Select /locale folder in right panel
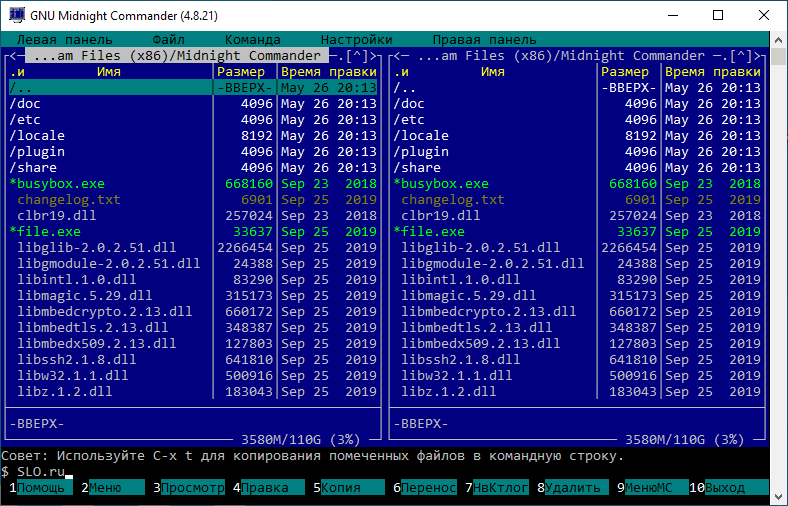788x506 pixels. 577,136
